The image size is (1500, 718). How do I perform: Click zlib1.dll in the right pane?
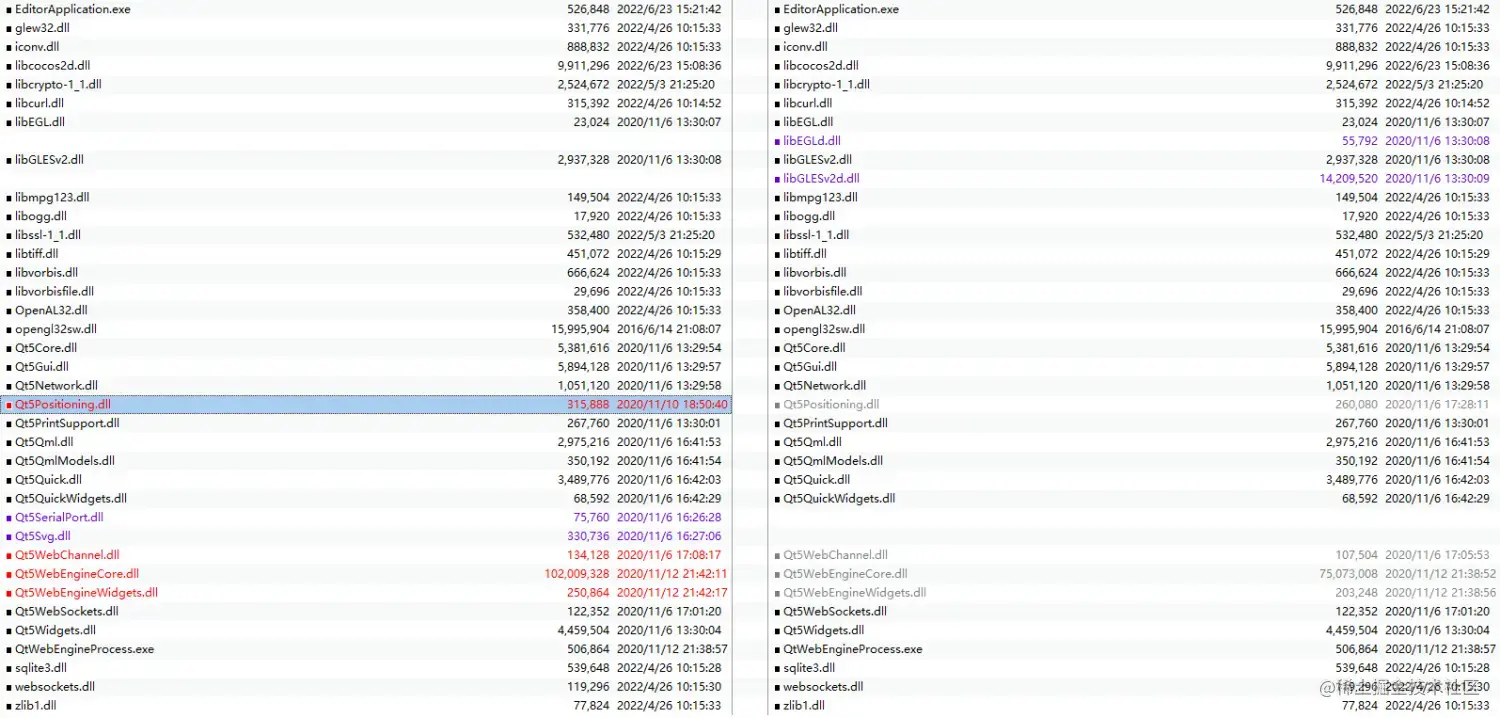pos(804,706)
